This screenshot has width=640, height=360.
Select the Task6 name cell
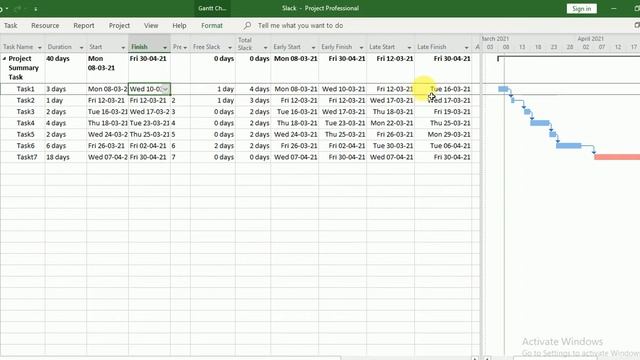pos(23,146)
